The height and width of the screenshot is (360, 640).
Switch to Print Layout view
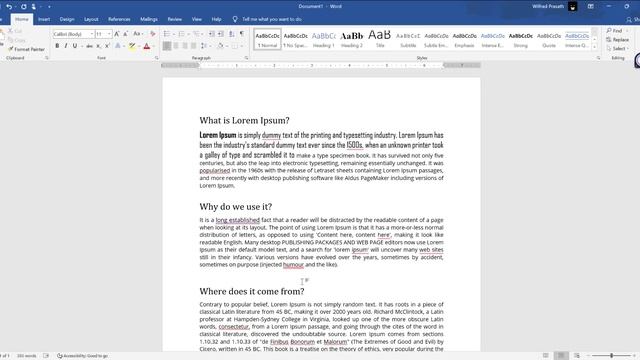[x=561, y=356]
